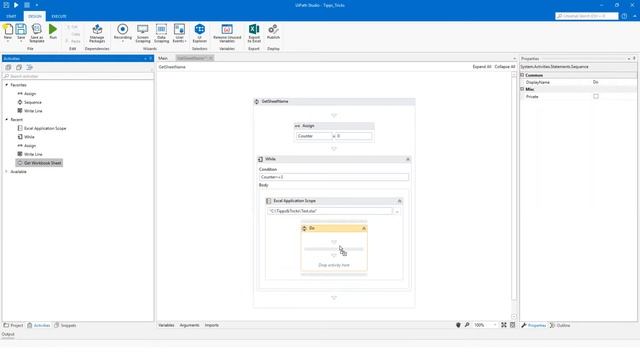Open quick access toolbar dropdown arrow
The width and height of the screenshot is (640, 360).
[36, 5]
